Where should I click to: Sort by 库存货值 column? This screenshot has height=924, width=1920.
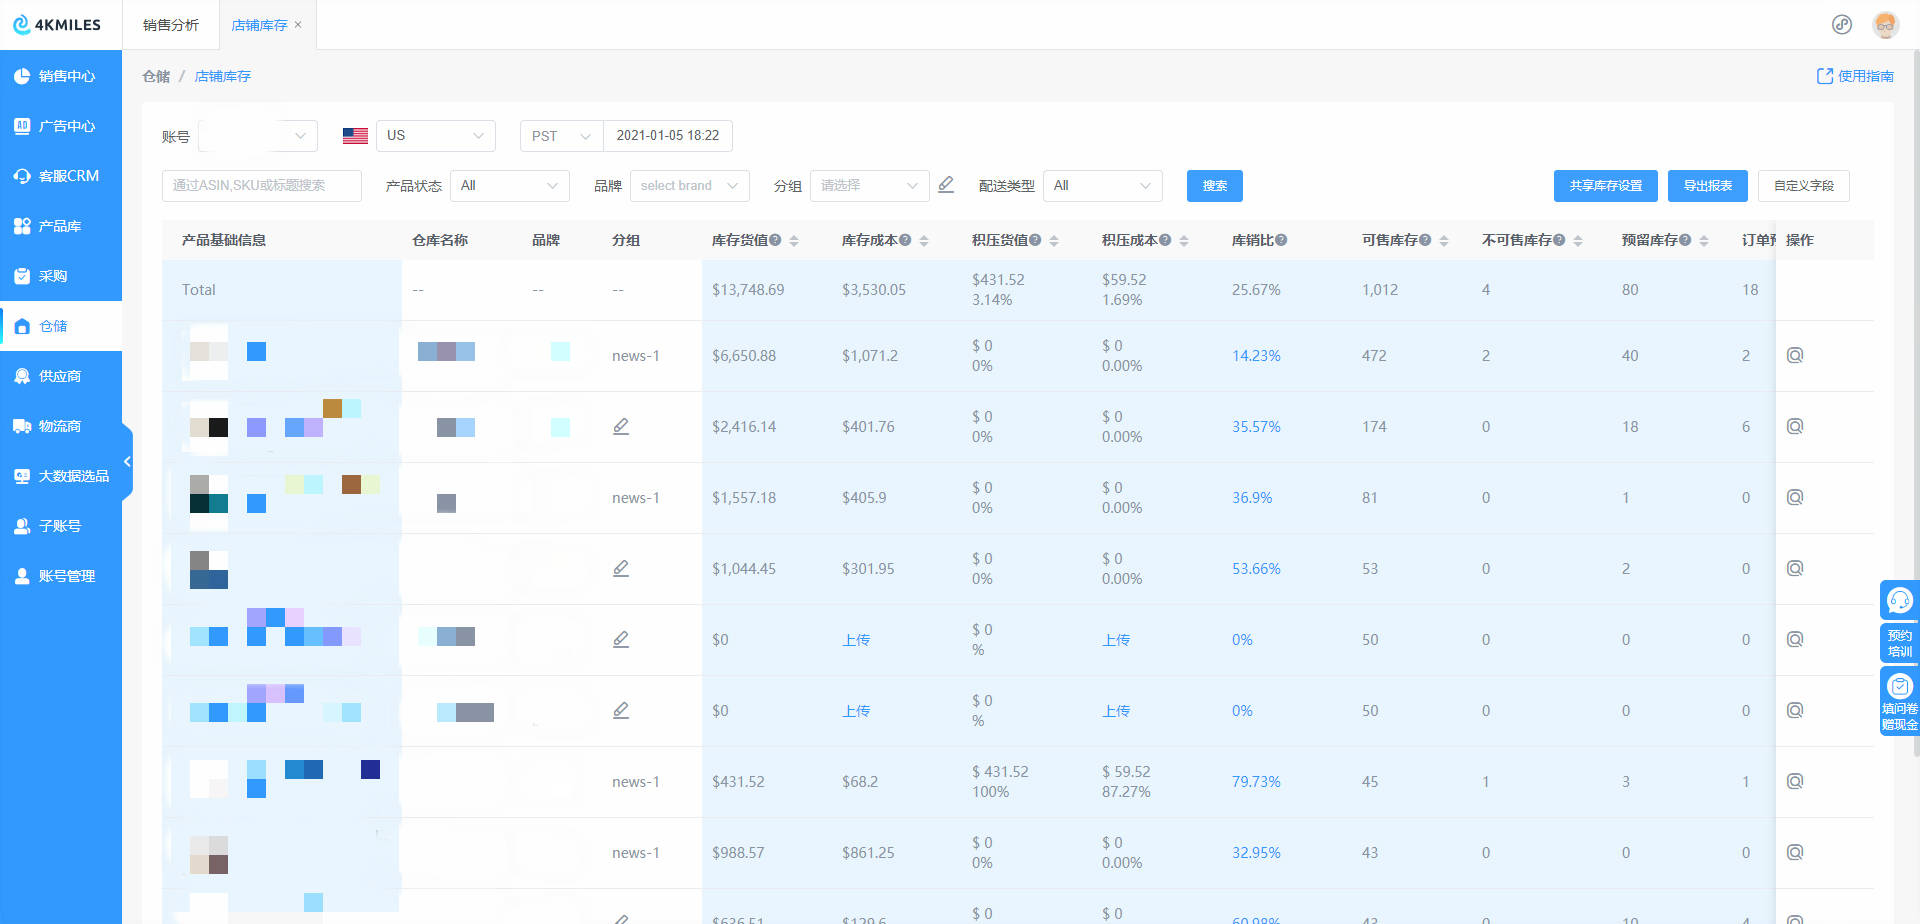pyautogui.click(x=794, y=241)
